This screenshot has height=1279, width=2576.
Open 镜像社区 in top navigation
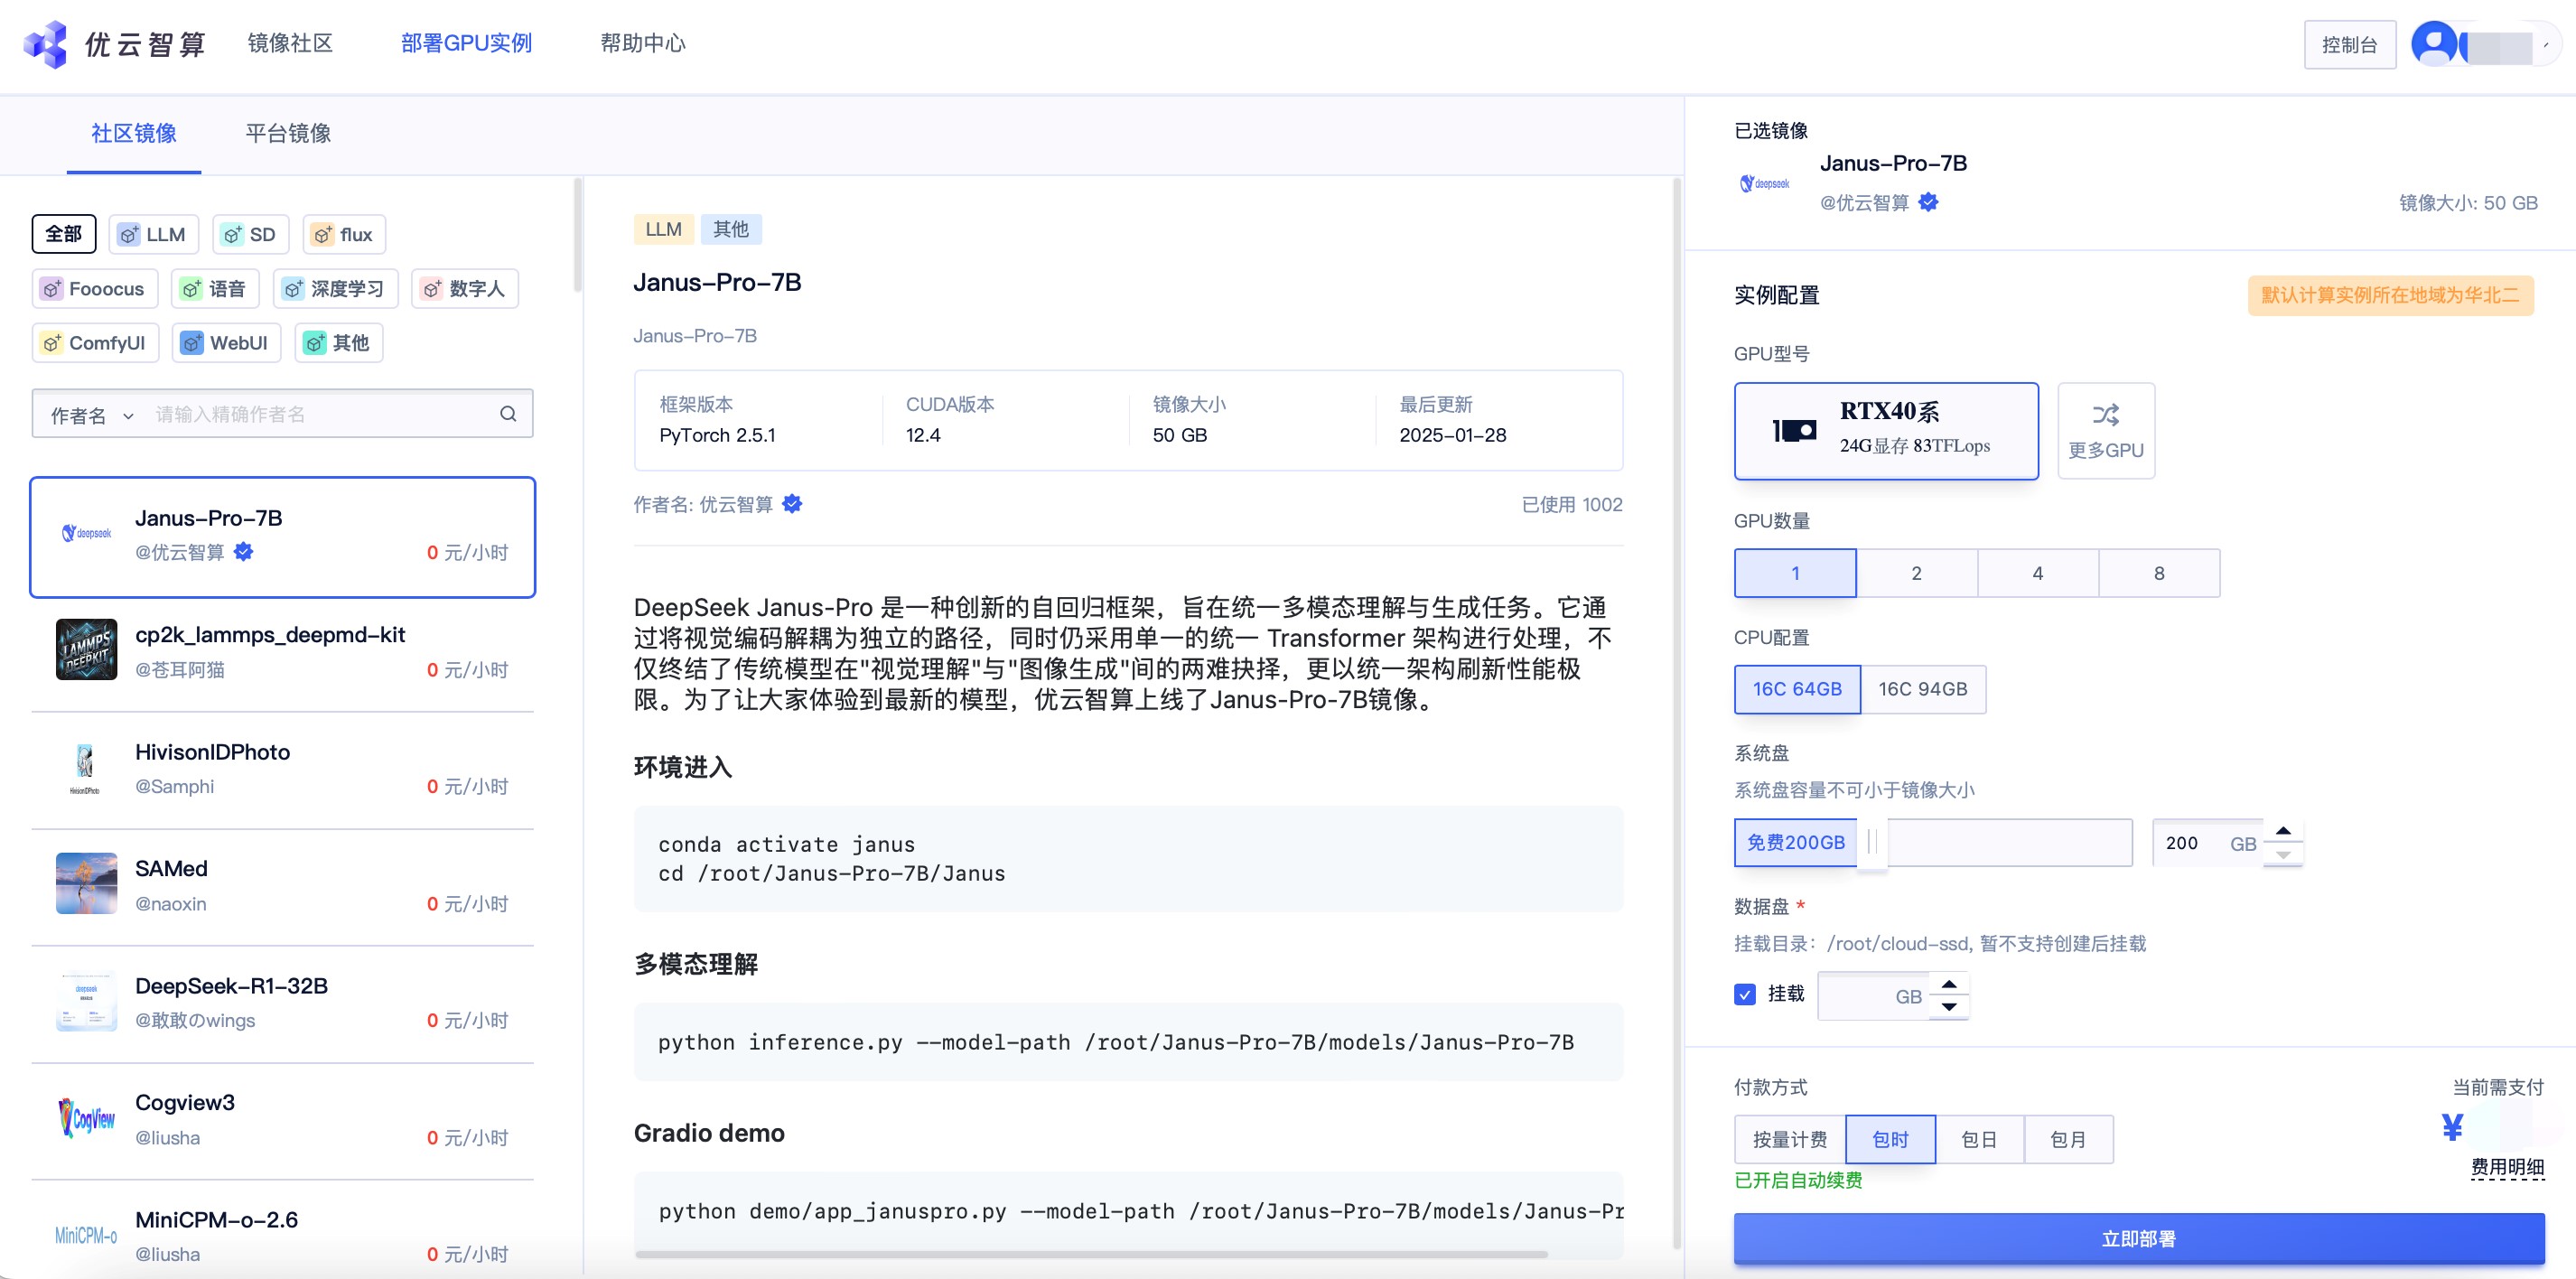(x=290, y=43)
